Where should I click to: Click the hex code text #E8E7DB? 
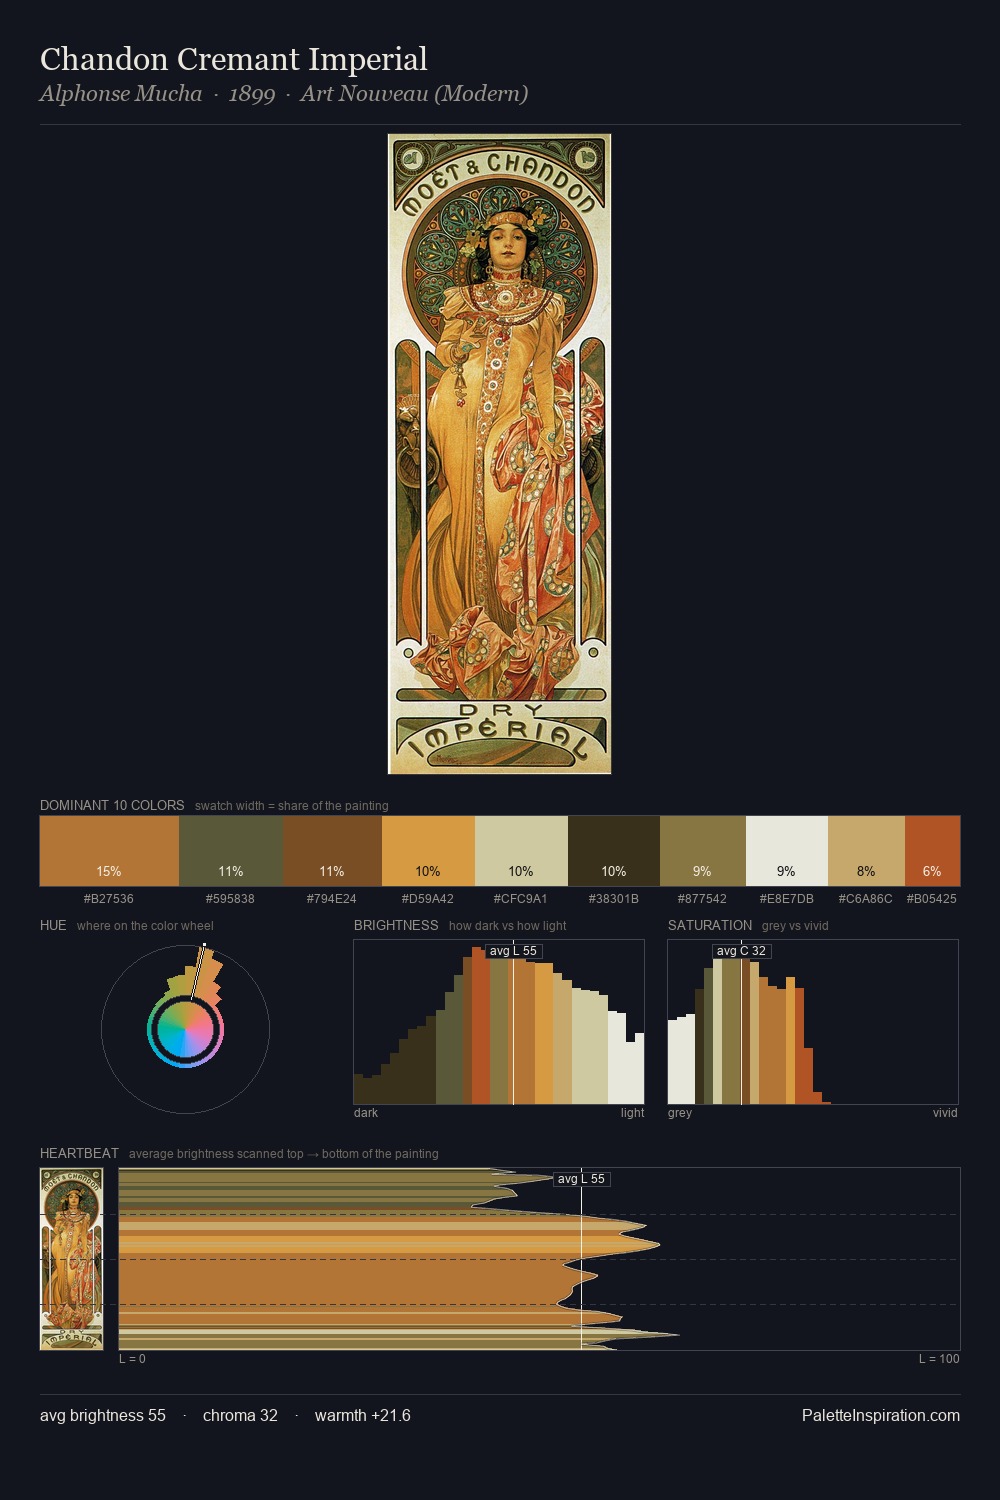point(787,899)
